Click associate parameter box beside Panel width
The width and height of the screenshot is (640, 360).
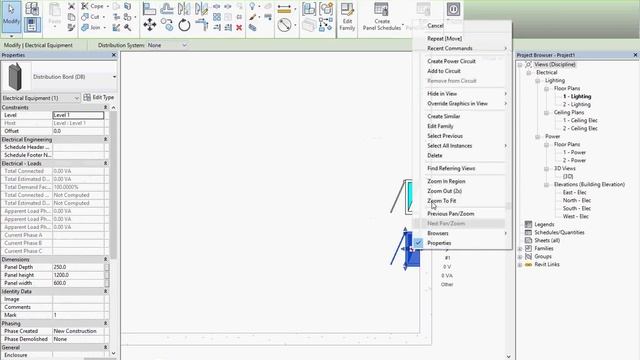coord(107,283)
